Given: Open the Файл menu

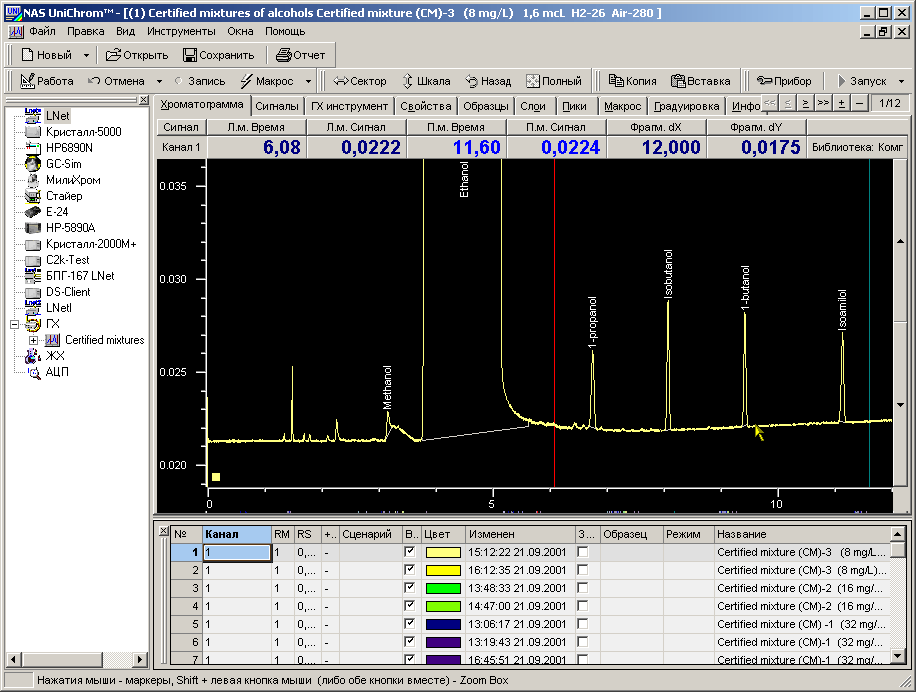Looking at the screenshot, I should pyautogui.click(x=42, y=31).
